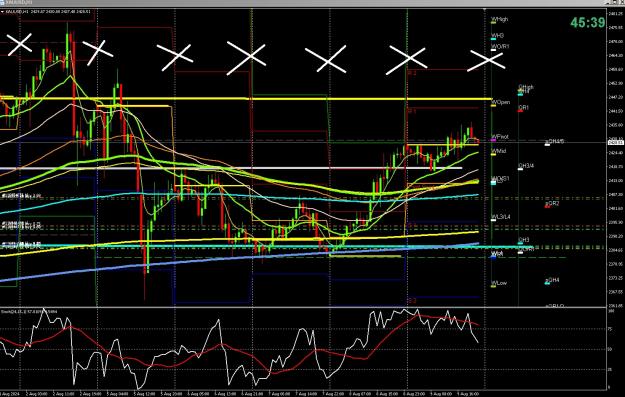Select the DH3/4 daily level label
The image size is (625, 397).
(526, 166)
